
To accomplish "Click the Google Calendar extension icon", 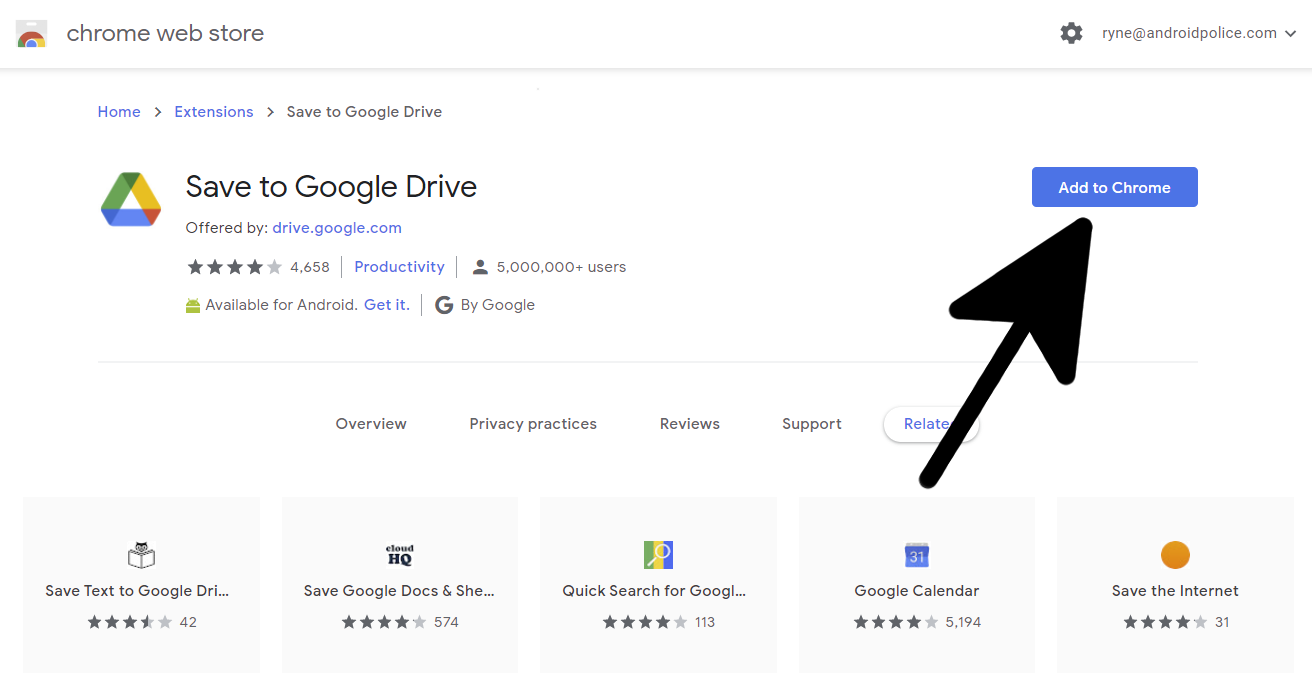I will click(x=916, y=555).
